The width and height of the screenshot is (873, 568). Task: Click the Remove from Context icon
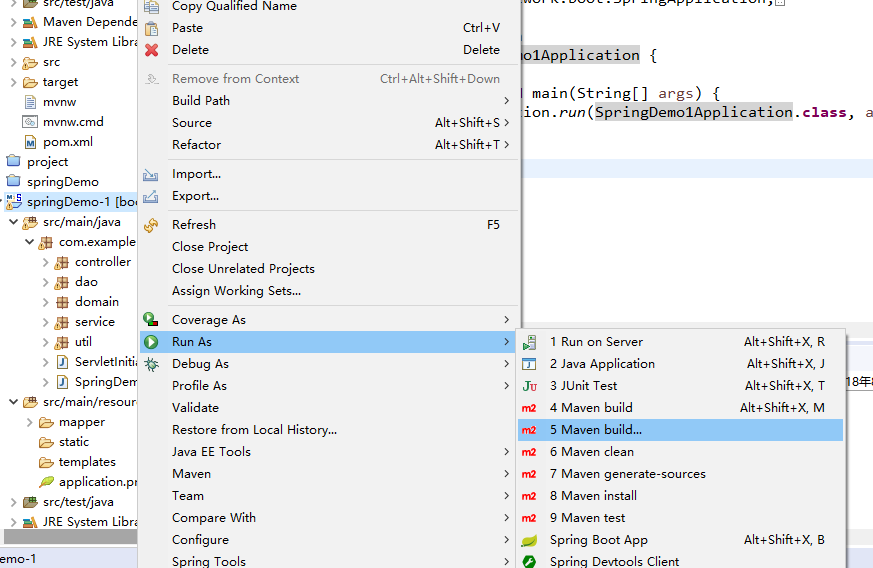[x=151, y=79]
